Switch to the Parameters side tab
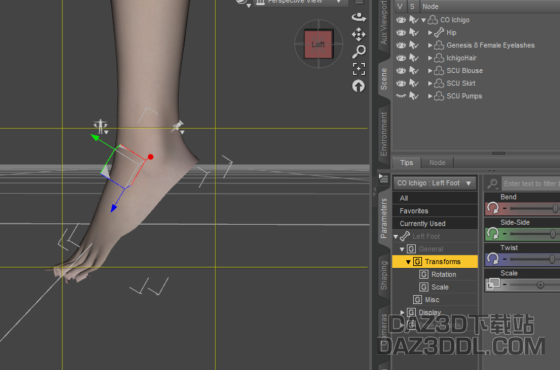Viewport: 560px width, 370px height. click(x=384, y=218)
